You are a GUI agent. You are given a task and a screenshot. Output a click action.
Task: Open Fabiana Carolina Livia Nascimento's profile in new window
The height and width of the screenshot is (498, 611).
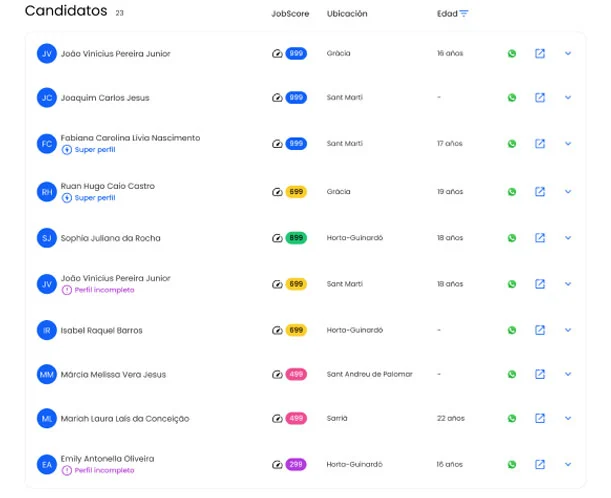(539, 144)
